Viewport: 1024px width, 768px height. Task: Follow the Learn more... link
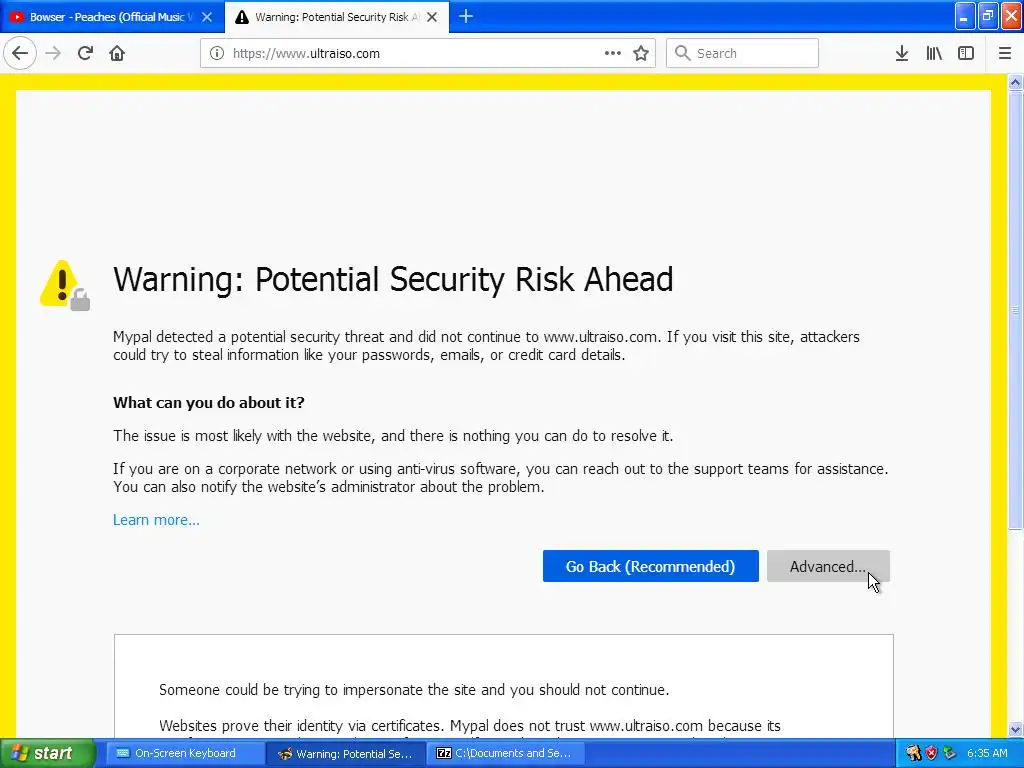coord(156,520)
